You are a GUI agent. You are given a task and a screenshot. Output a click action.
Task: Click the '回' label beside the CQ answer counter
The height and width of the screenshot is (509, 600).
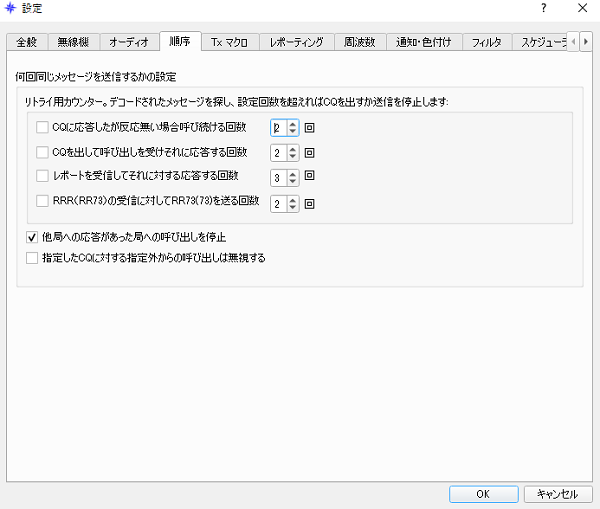coord(310,153)
